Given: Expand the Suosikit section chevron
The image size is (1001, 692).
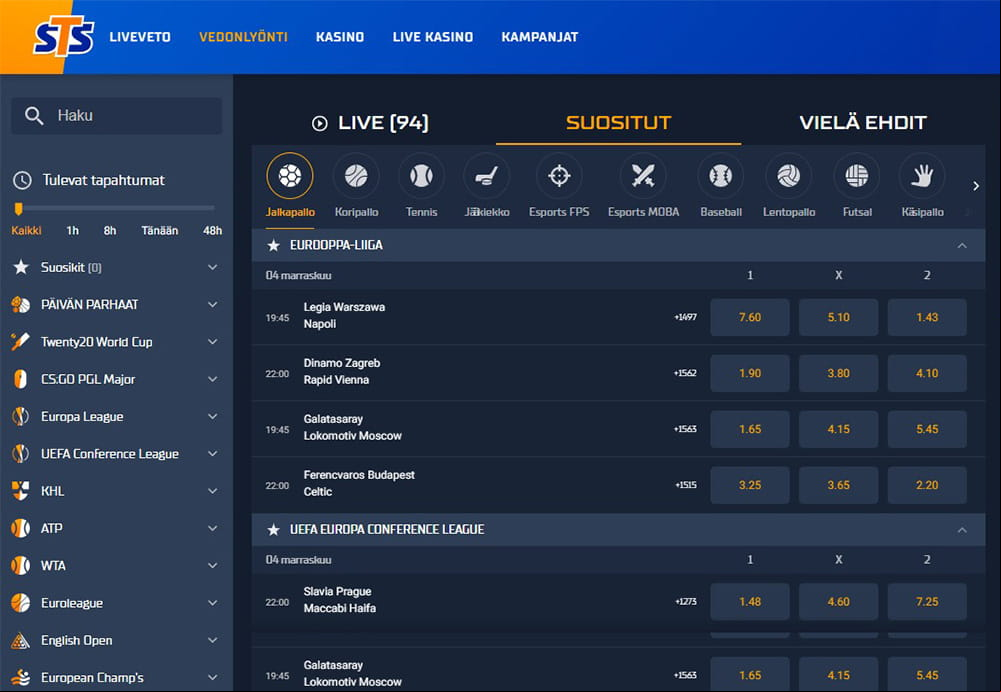Looking at the screenshot, I should coord(213,267).
